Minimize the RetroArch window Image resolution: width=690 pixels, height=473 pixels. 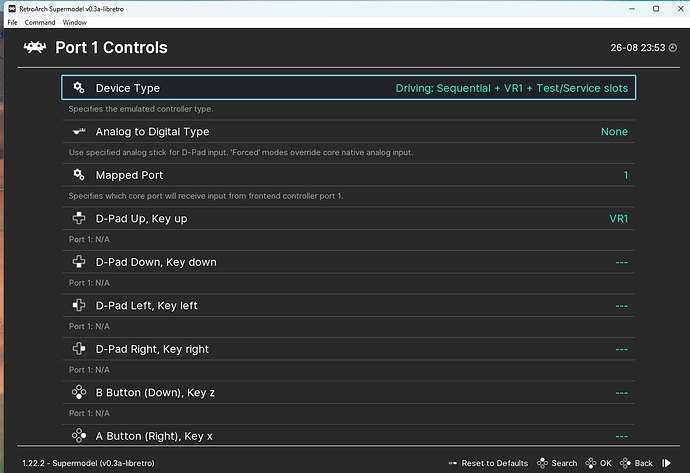632,8
